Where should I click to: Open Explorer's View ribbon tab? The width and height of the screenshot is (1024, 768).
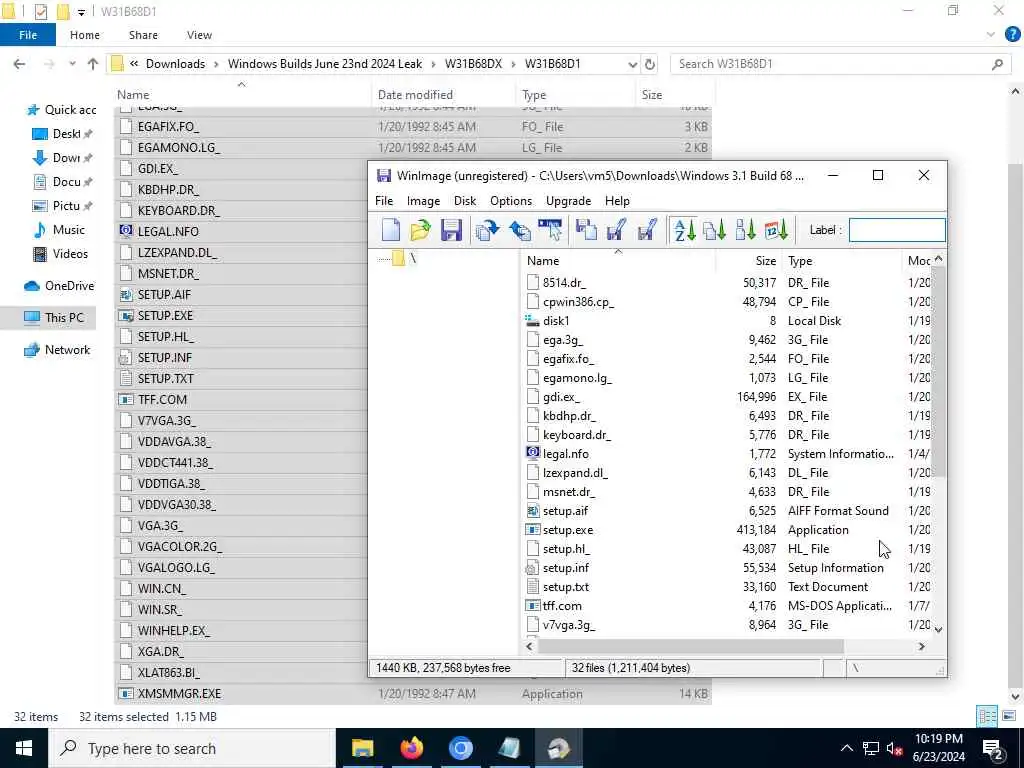199,35
